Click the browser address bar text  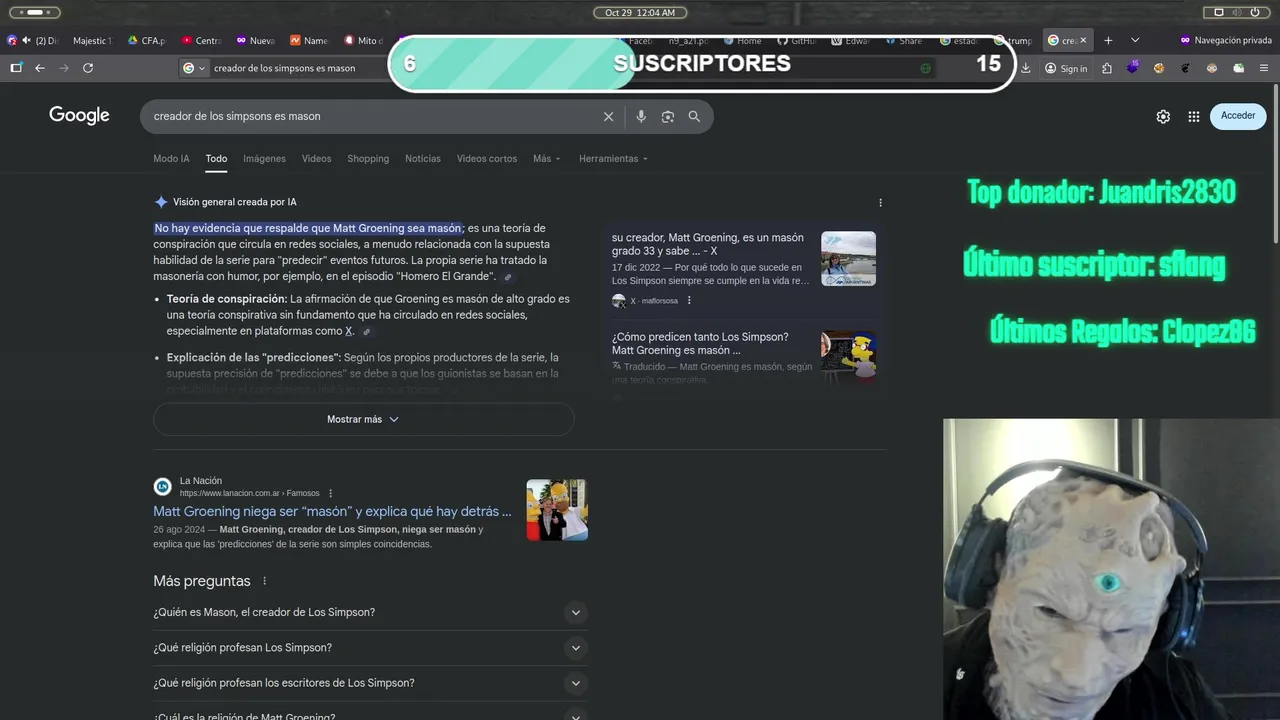(284, 68)
